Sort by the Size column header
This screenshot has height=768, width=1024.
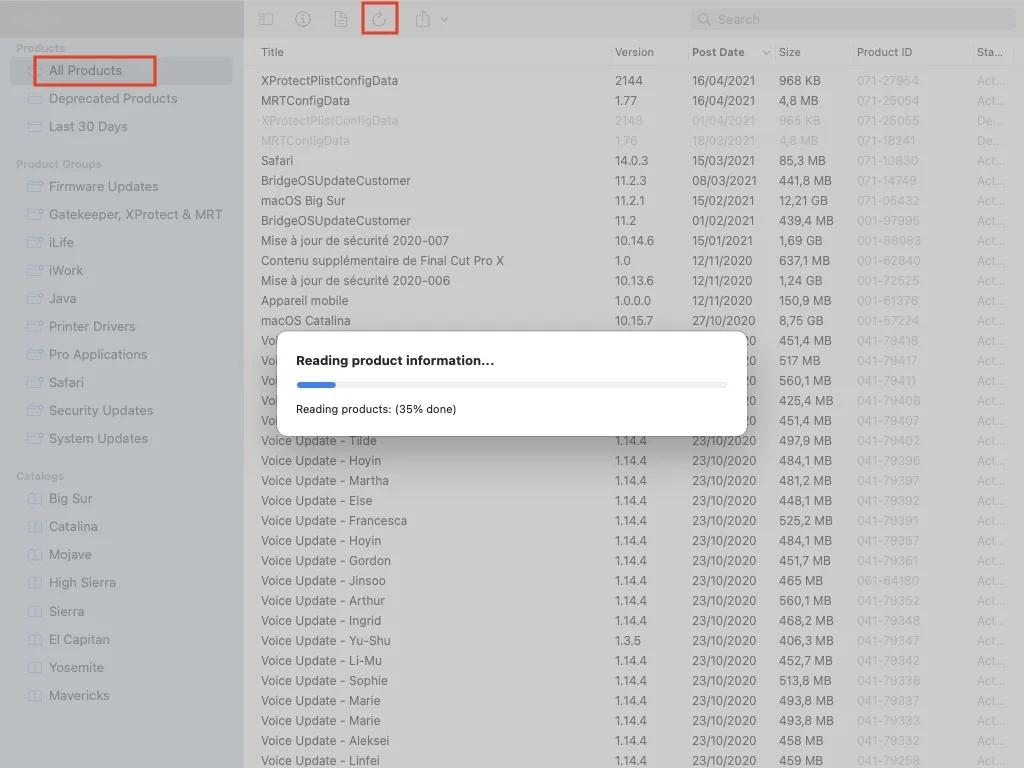tap(790, 52)
